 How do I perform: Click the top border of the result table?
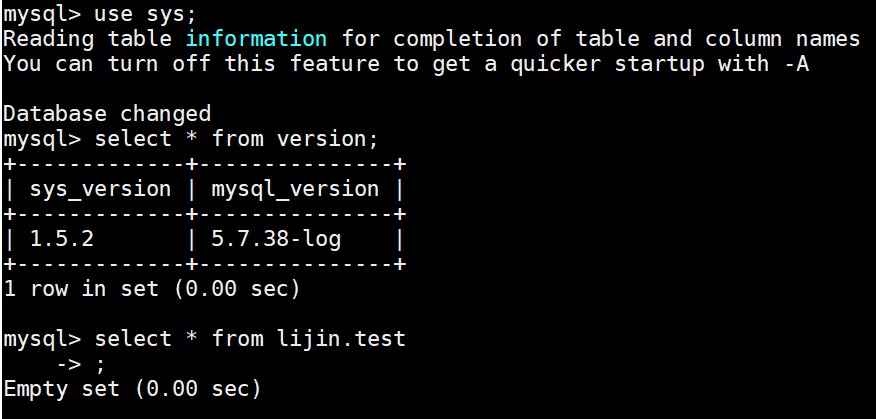(204, 164)
